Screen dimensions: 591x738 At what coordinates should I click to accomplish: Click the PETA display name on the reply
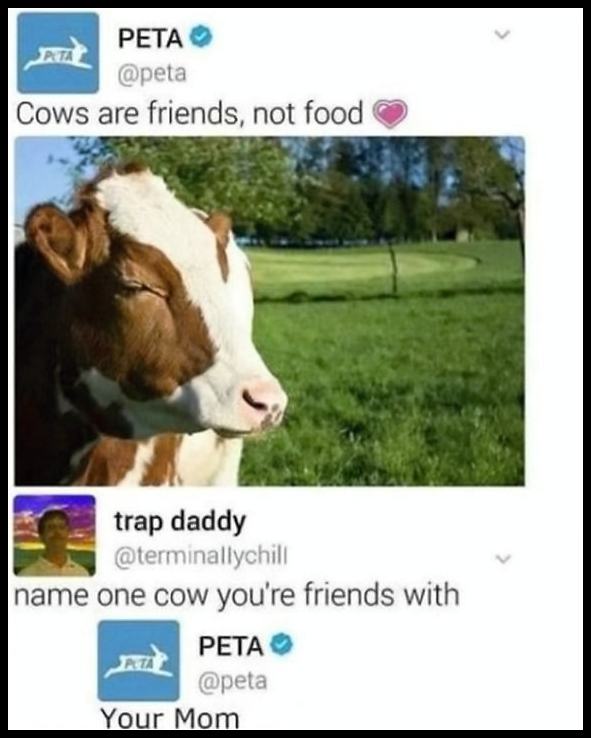pyautogui.click(x=231, y=645)
